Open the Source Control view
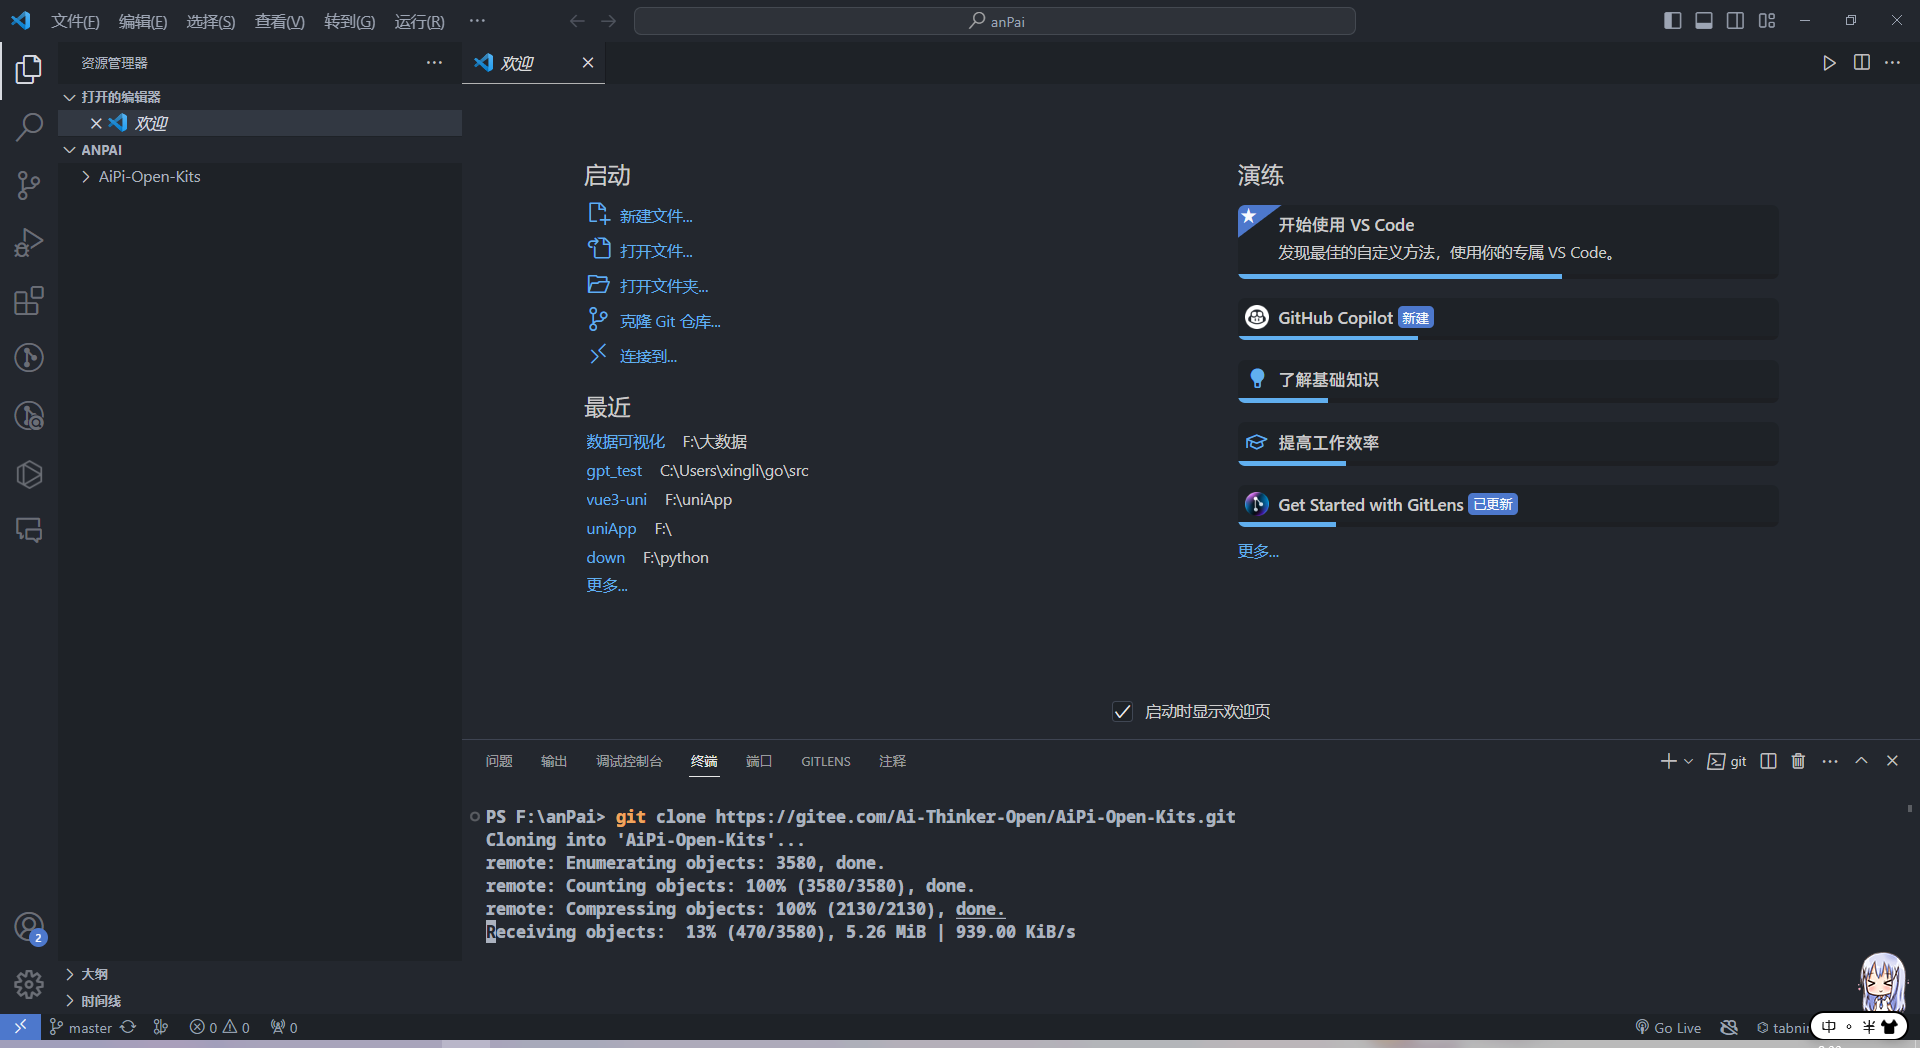 (x=29, y=185)
